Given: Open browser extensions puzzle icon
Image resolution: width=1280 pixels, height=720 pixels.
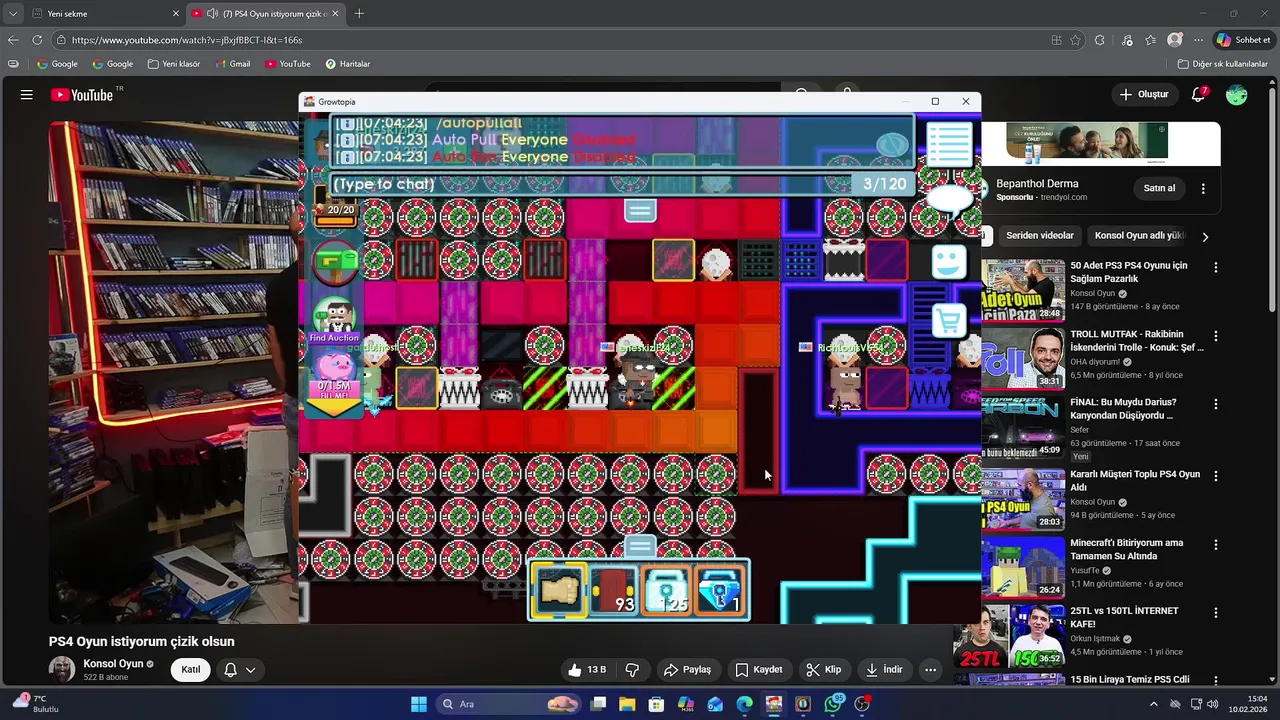Looking at the screenshot, I should pos(1100,40).
